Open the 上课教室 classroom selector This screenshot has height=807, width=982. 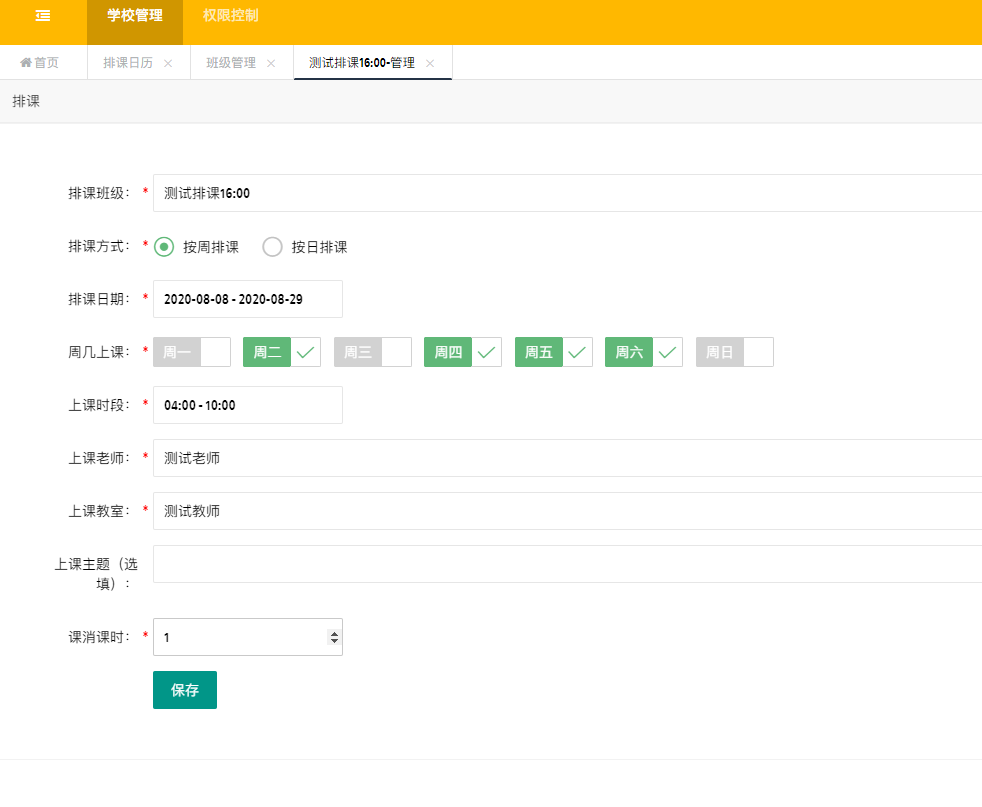[567, 511]
